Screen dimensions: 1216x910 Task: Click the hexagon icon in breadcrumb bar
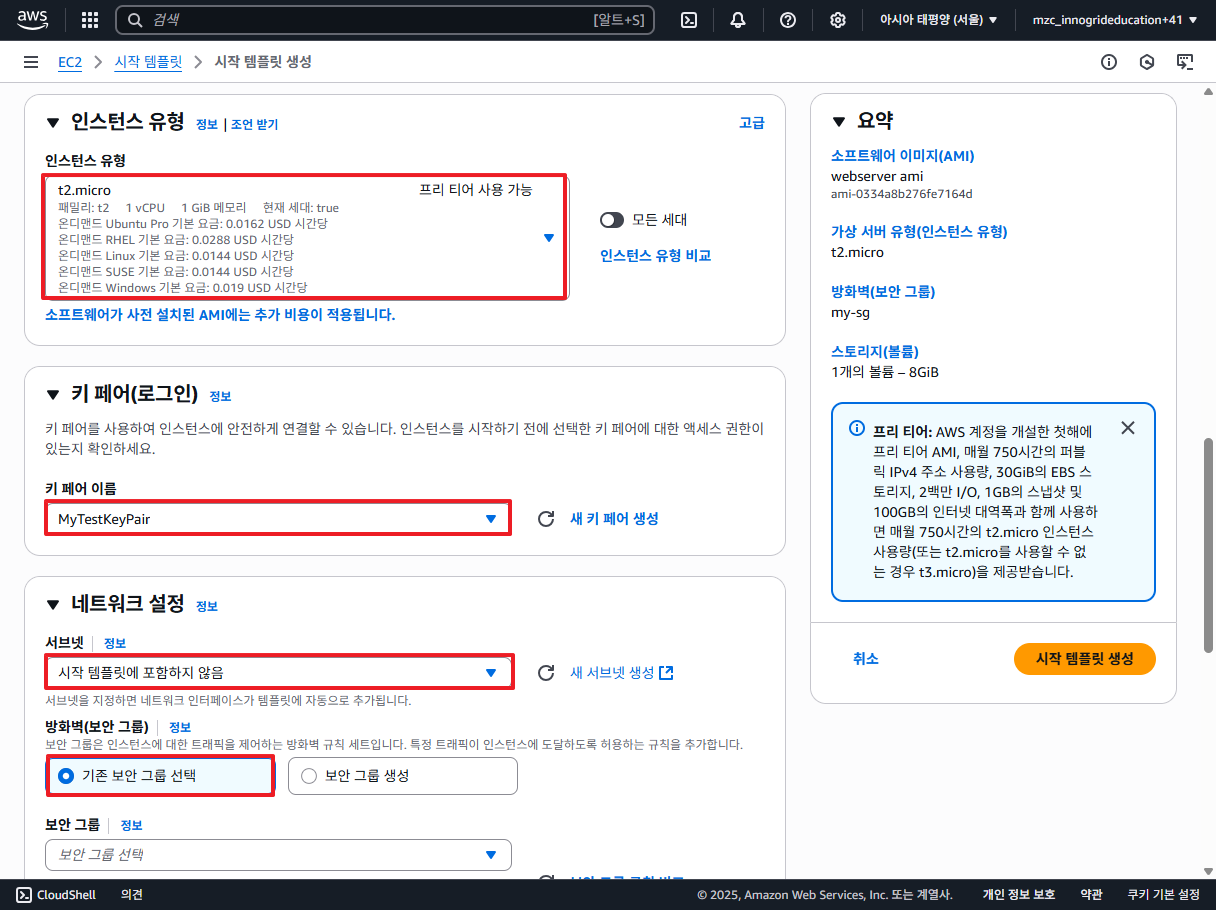1147,62
